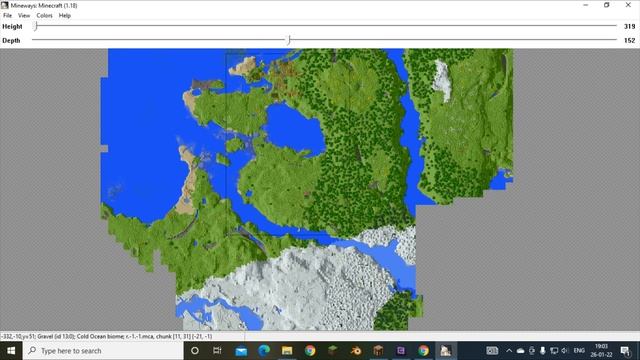Open the brown block icon on taskbar
This screenshot has width=640, height=360.
pyautogui.click(x=378, y=351)
